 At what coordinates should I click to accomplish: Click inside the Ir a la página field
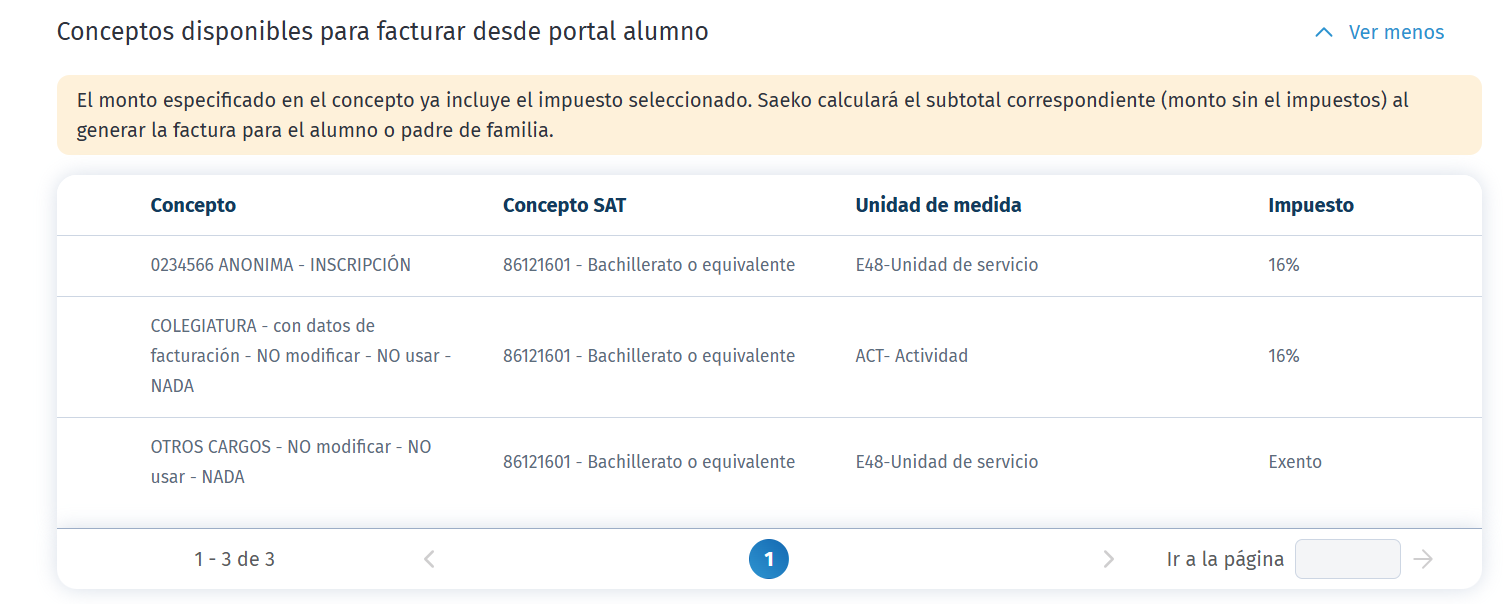pos(1347,559)
